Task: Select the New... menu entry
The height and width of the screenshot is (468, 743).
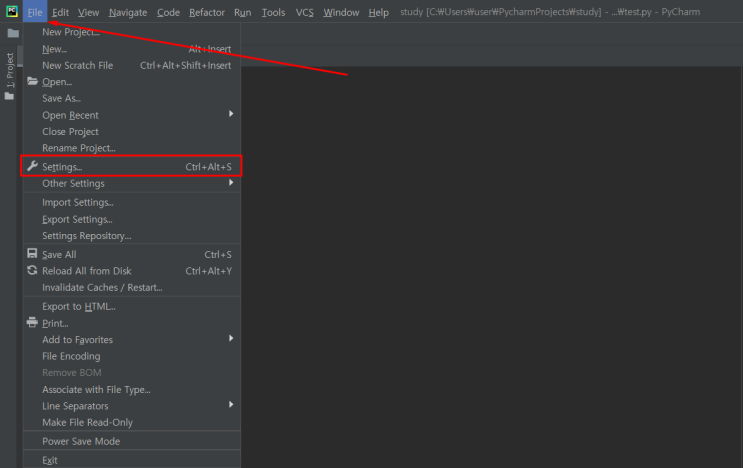Action: (x=132, y=49)
